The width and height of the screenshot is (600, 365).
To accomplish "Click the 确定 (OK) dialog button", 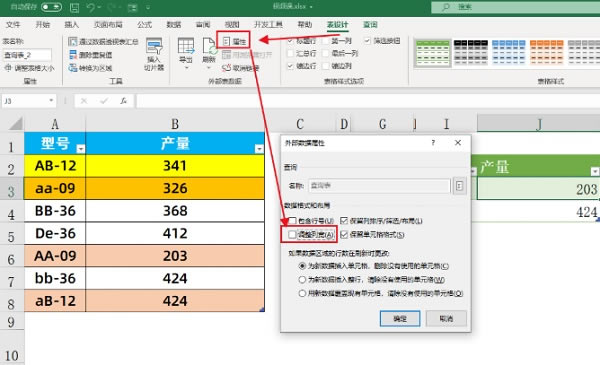I will pyautogui.click(x=400, y=318).
